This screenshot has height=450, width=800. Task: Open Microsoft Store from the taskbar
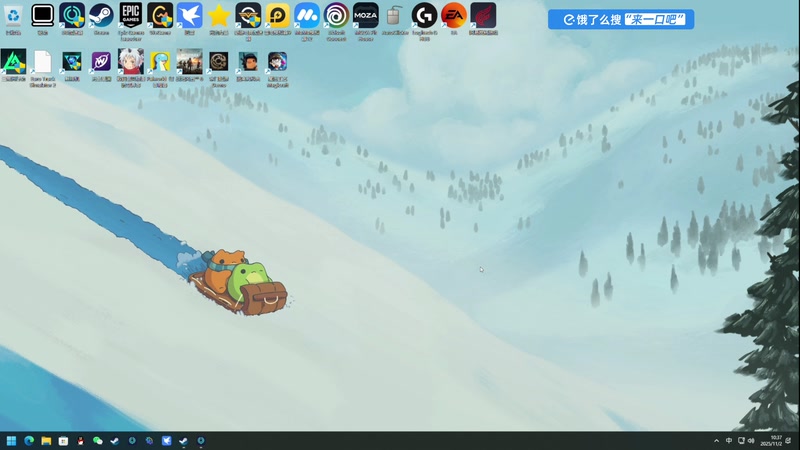(63, 441)
